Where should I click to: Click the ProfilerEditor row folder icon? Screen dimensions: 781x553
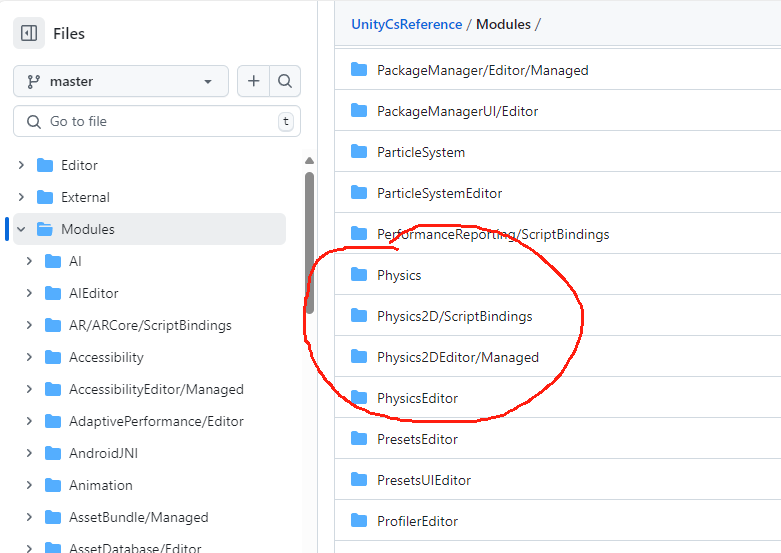click(x=359, y=520)
